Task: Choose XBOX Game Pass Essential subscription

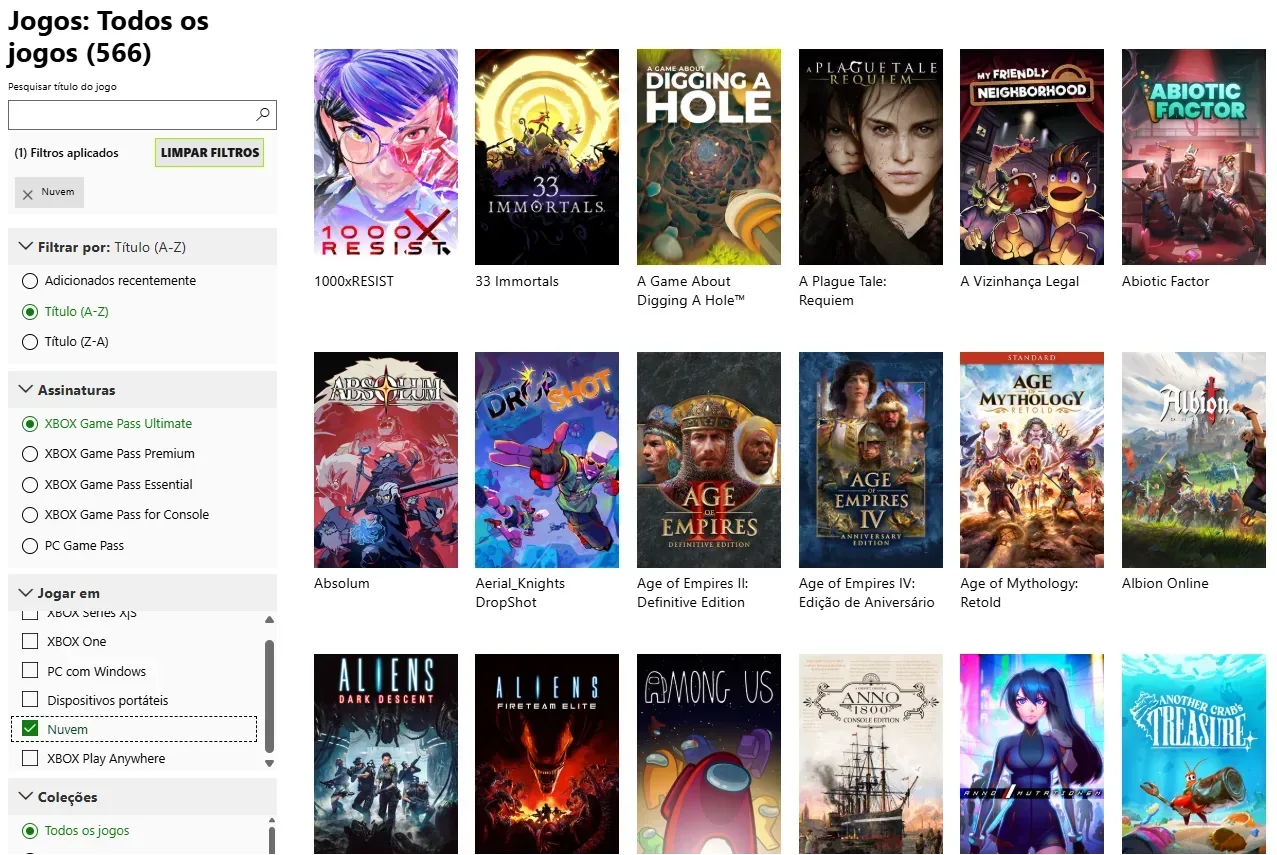Action: [x=30, y=485]
